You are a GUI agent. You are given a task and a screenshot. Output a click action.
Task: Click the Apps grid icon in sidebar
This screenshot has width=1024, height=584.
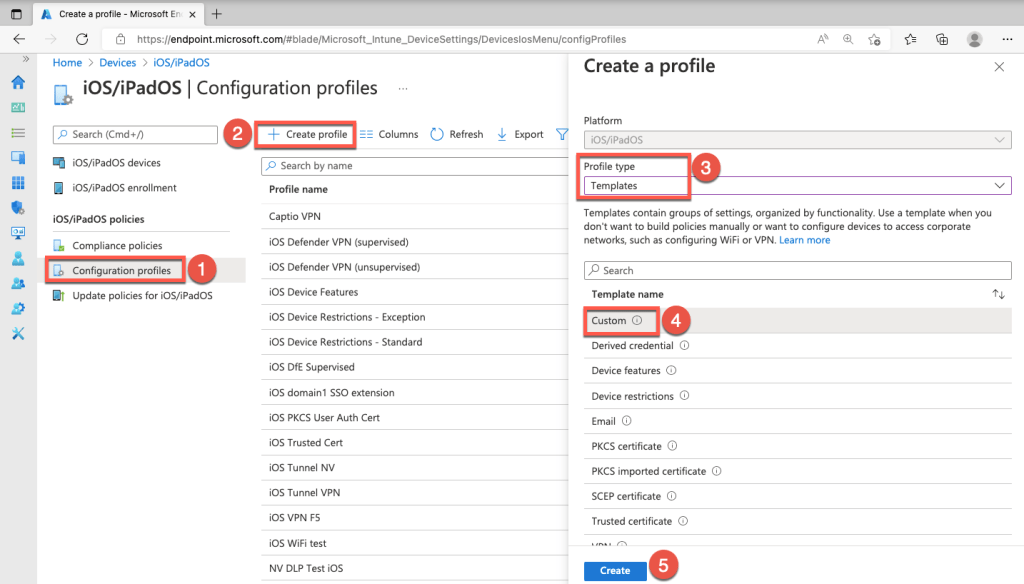(x=17, y=182)
